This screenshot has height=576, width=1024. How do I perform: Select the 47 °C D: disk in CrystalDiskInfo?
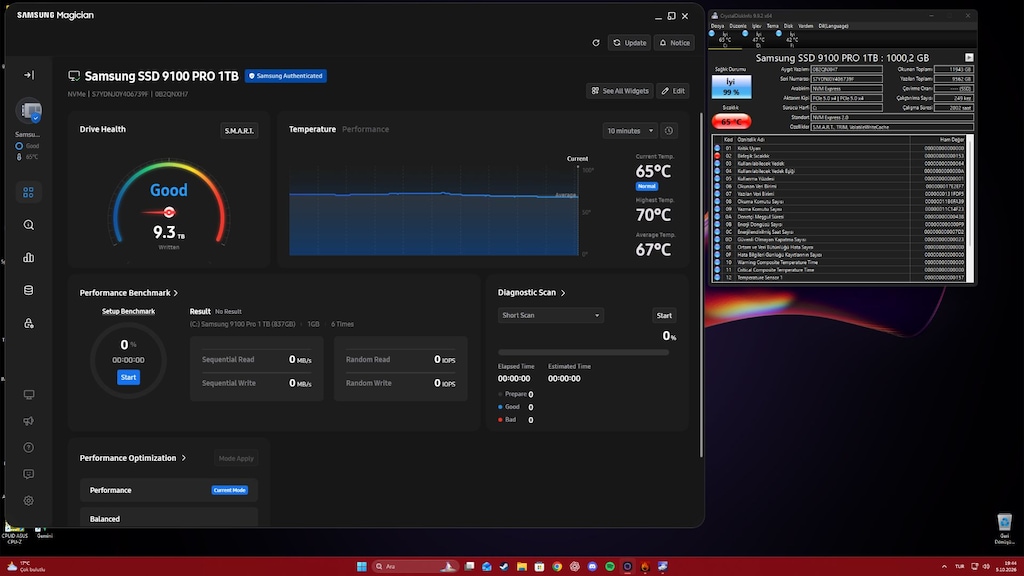[x=758, y=39]
